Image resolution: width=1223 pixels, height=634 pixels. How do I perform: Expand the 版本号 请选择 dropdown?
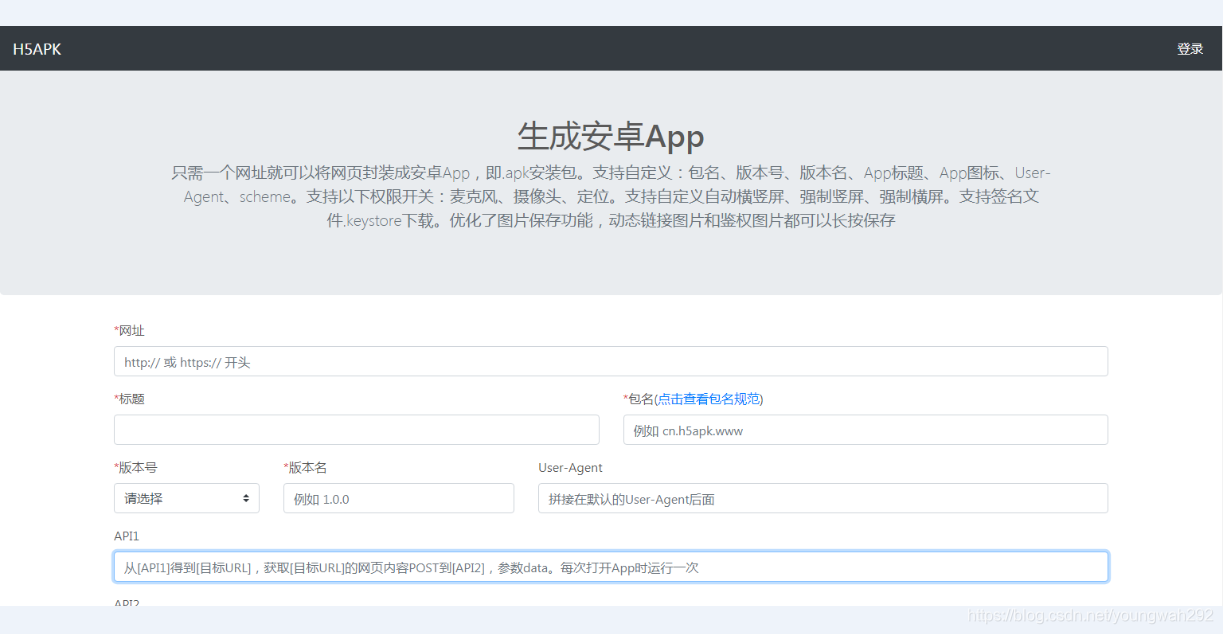click(187, 498)
